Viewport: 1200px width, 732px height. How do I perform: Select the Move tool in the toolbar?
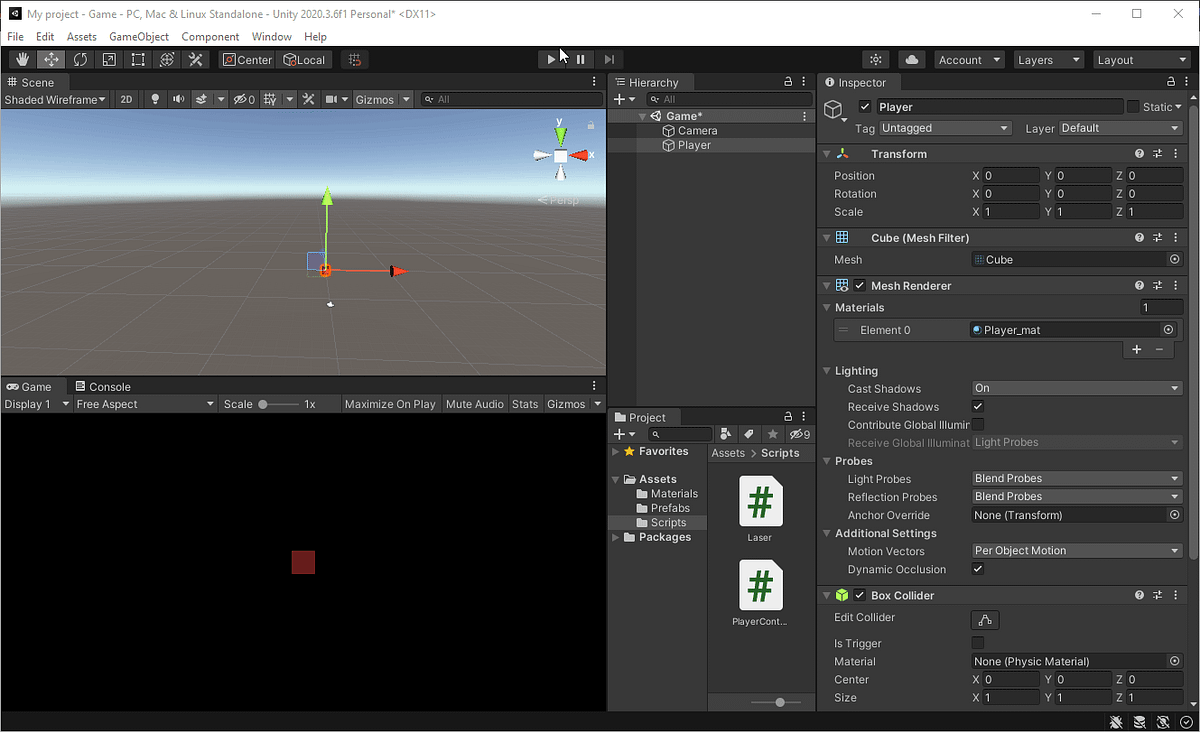(51, 59)
